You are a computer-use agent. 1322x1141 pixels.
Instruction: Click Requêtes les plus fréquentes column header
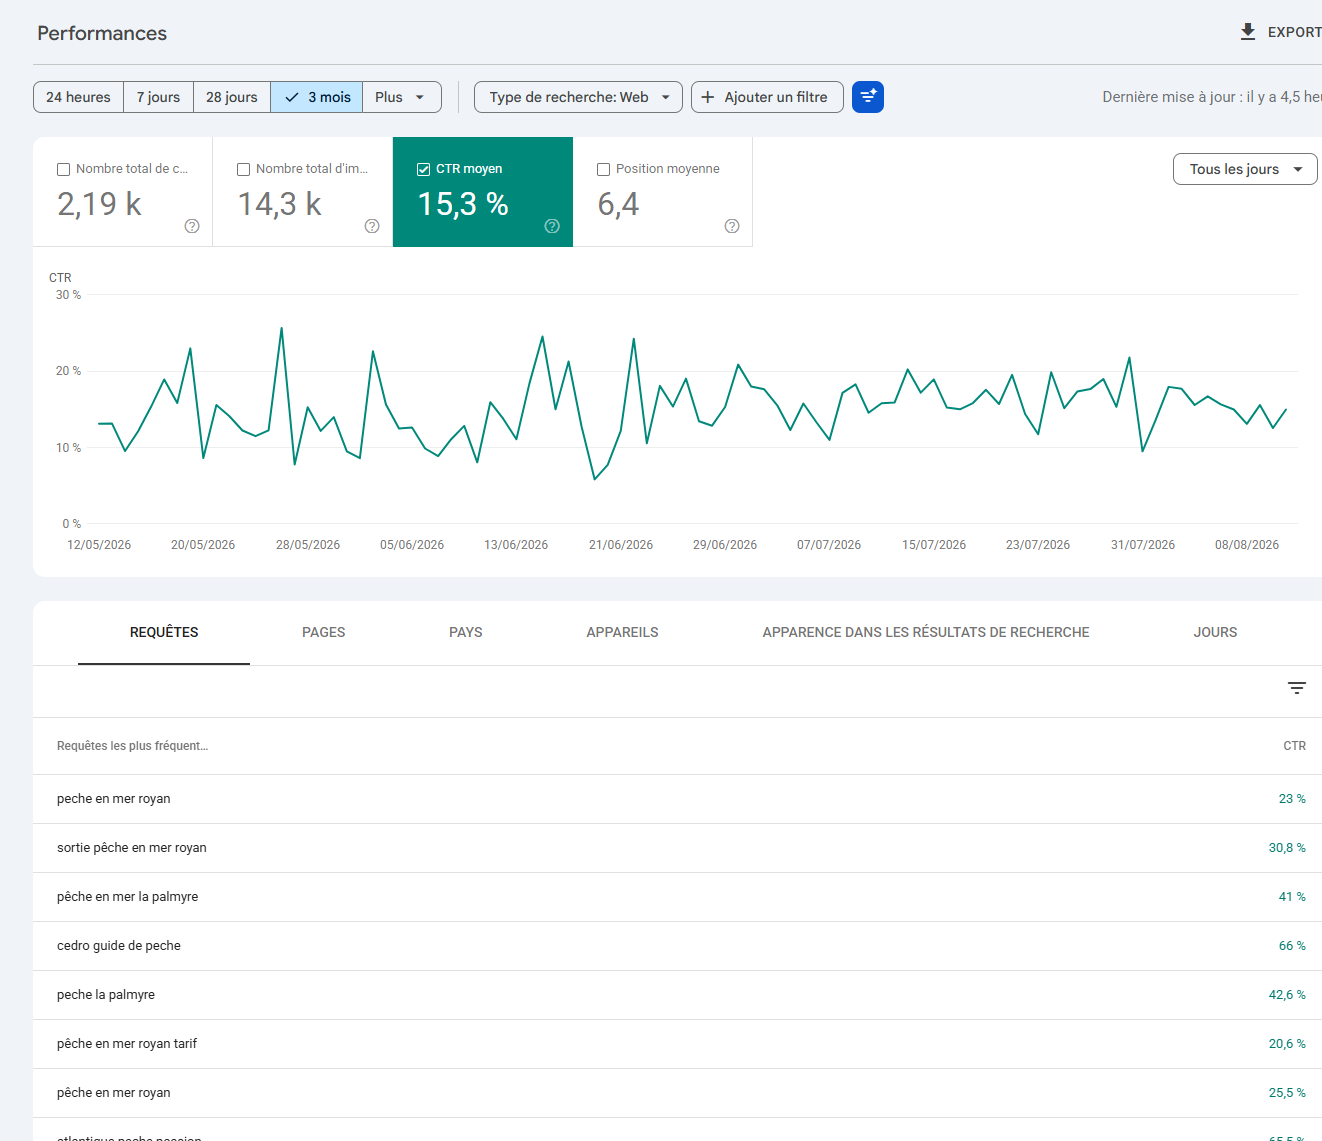(132, 746)
